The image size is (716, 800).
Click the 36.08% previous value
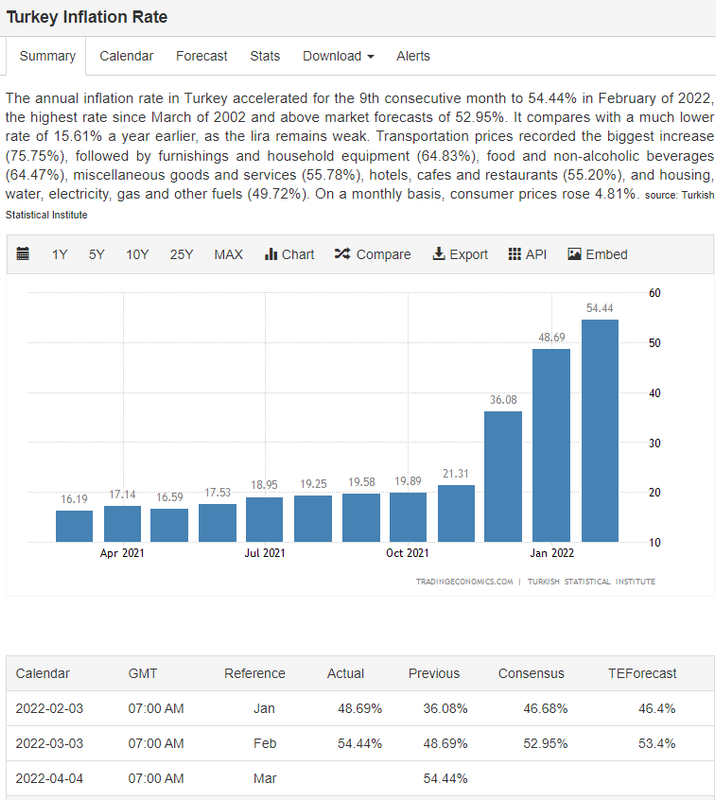[445, 709]
